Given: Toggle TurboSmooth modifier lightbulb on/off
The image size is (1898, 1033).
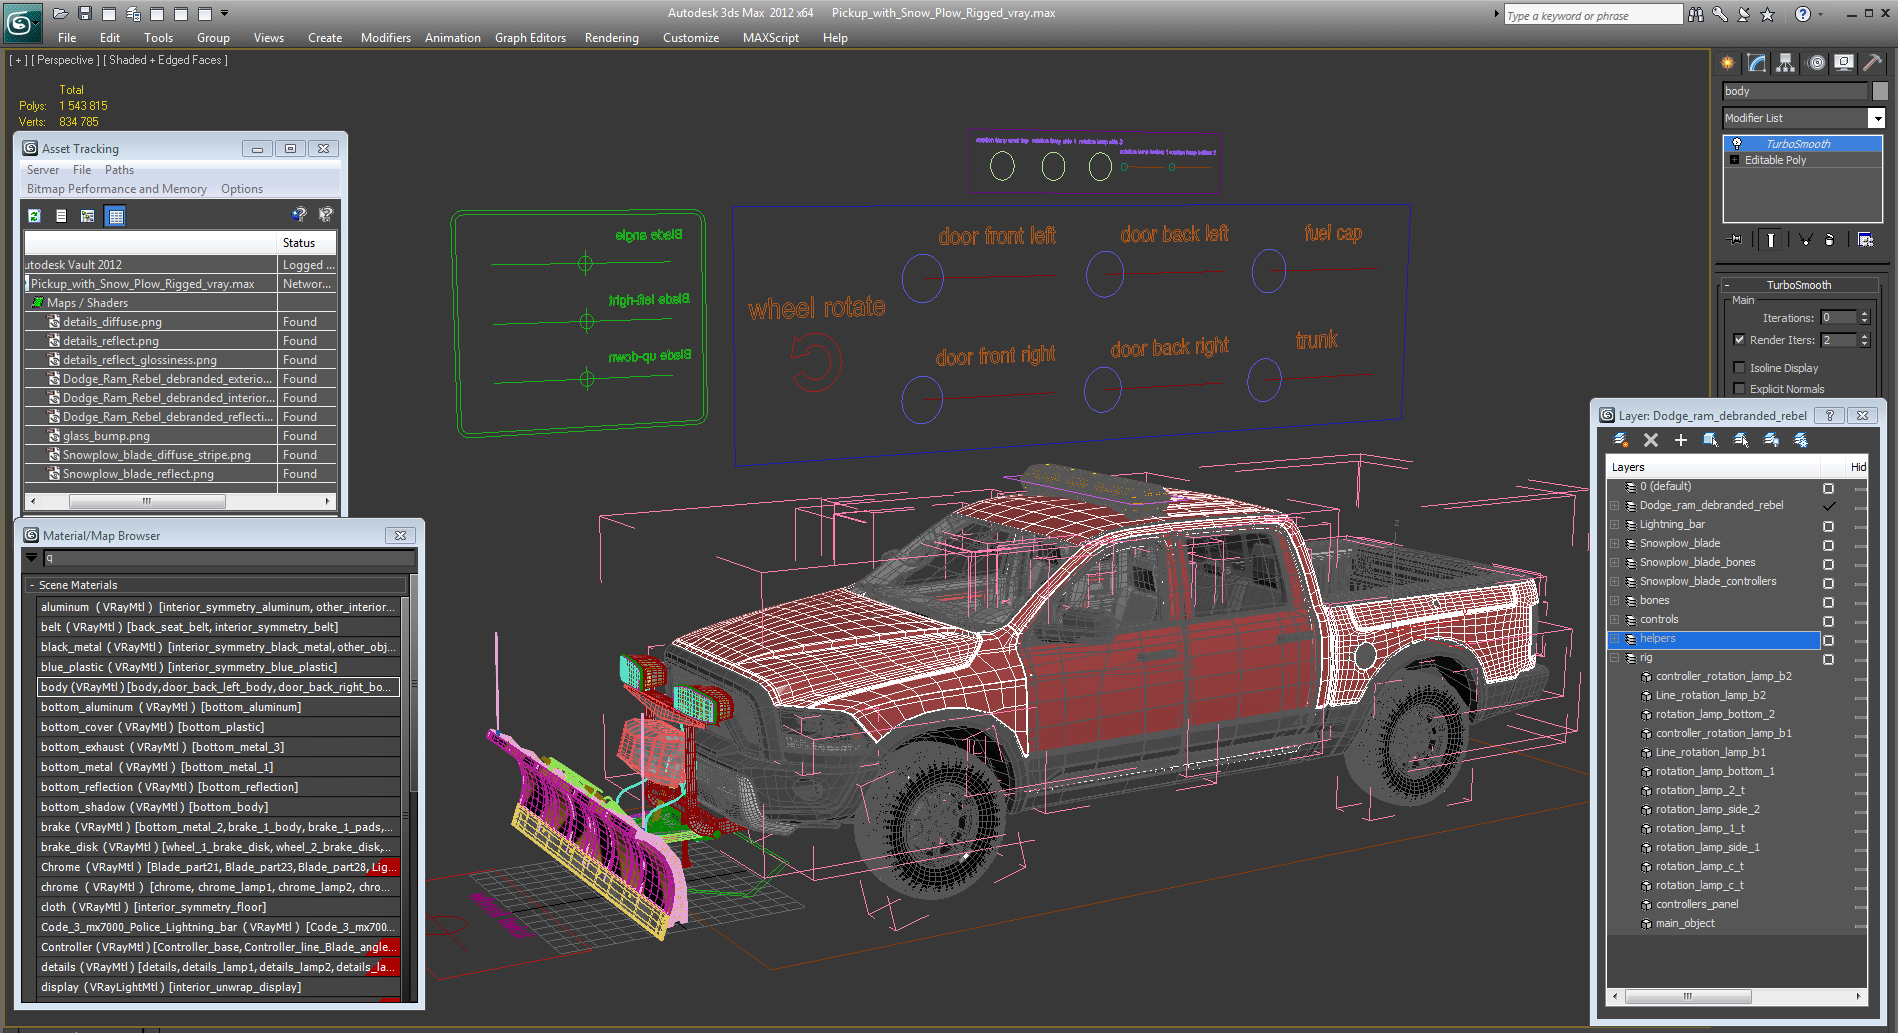Looking at the screenshot, I should tap(1737, 144).
